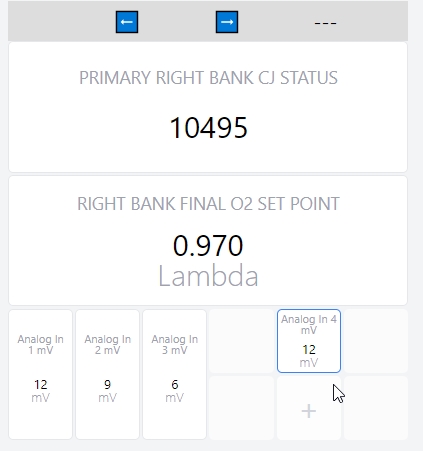Select the Right Bank Final O2 Set Point title
This screenshot has height=451, width=423.
pyautogui.click(x=208, y=204)
